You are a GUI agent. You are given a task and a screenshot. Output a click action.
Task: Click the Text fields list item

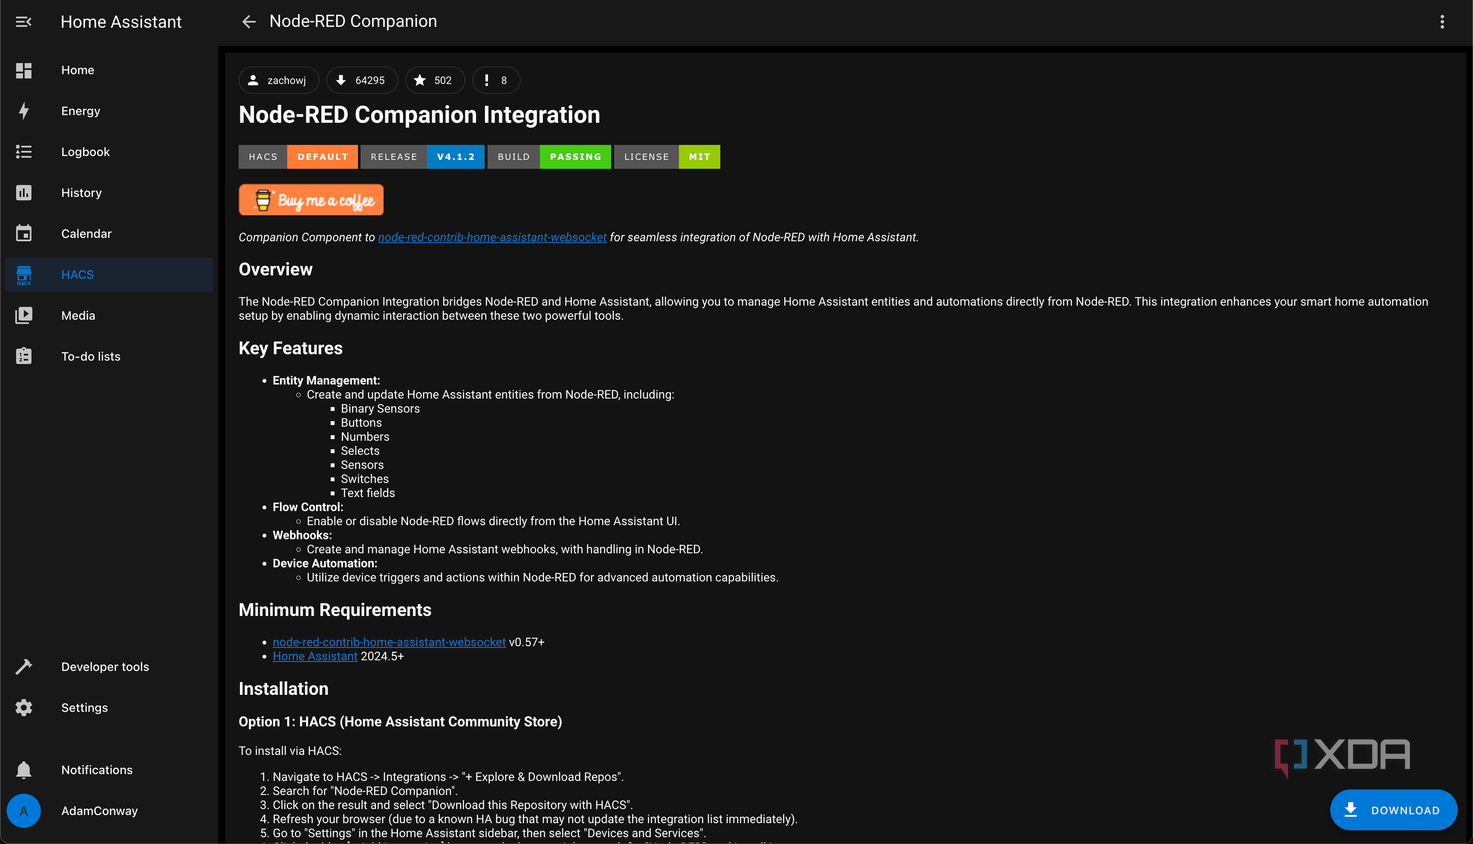[x=368, y=493]
